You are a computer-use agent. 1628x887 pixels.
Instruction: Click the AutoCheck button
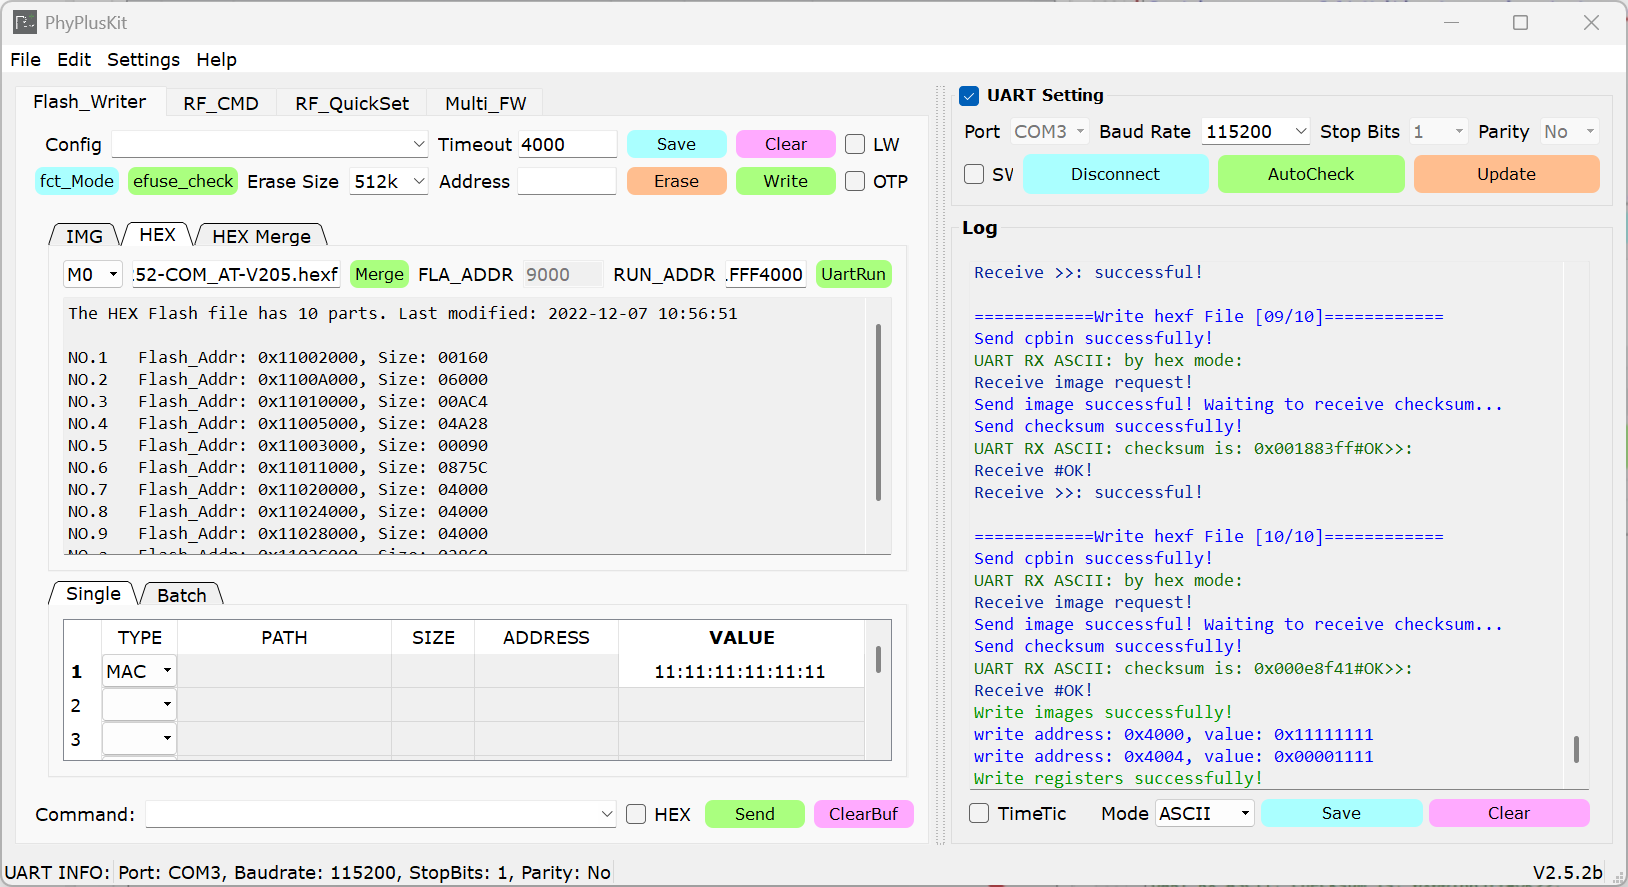[x=1311, y=174]
